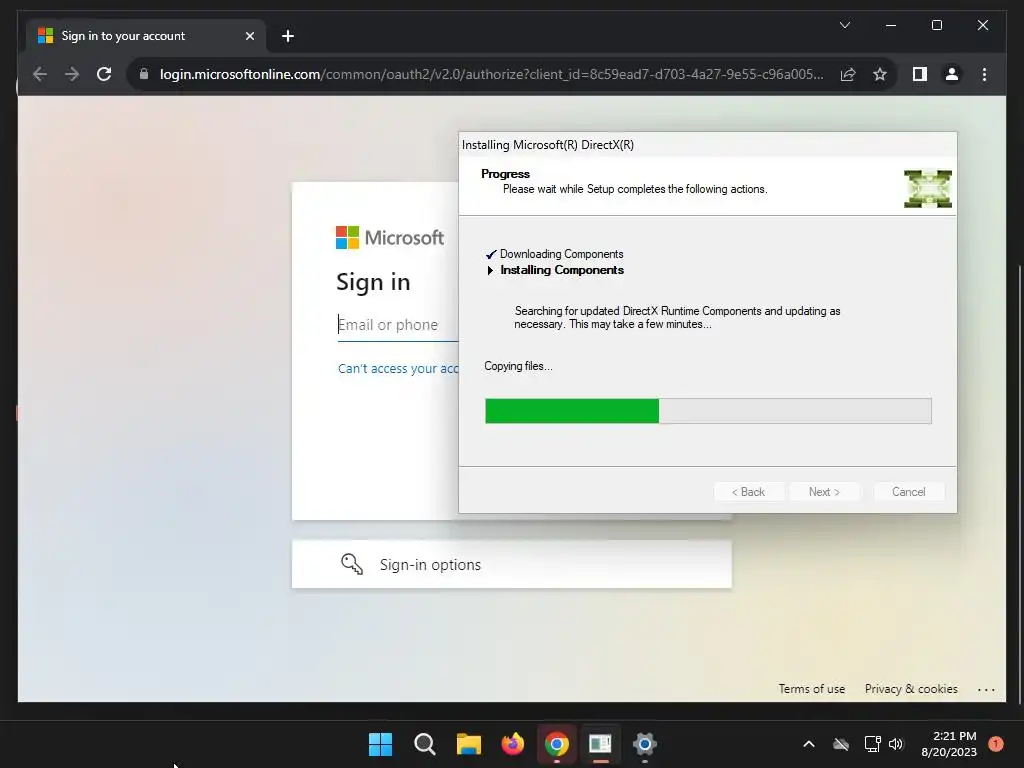This screenshot has height=768, width=1024.
Task: Open the "Can't access your account" link
Action: (x=398, y=369)
